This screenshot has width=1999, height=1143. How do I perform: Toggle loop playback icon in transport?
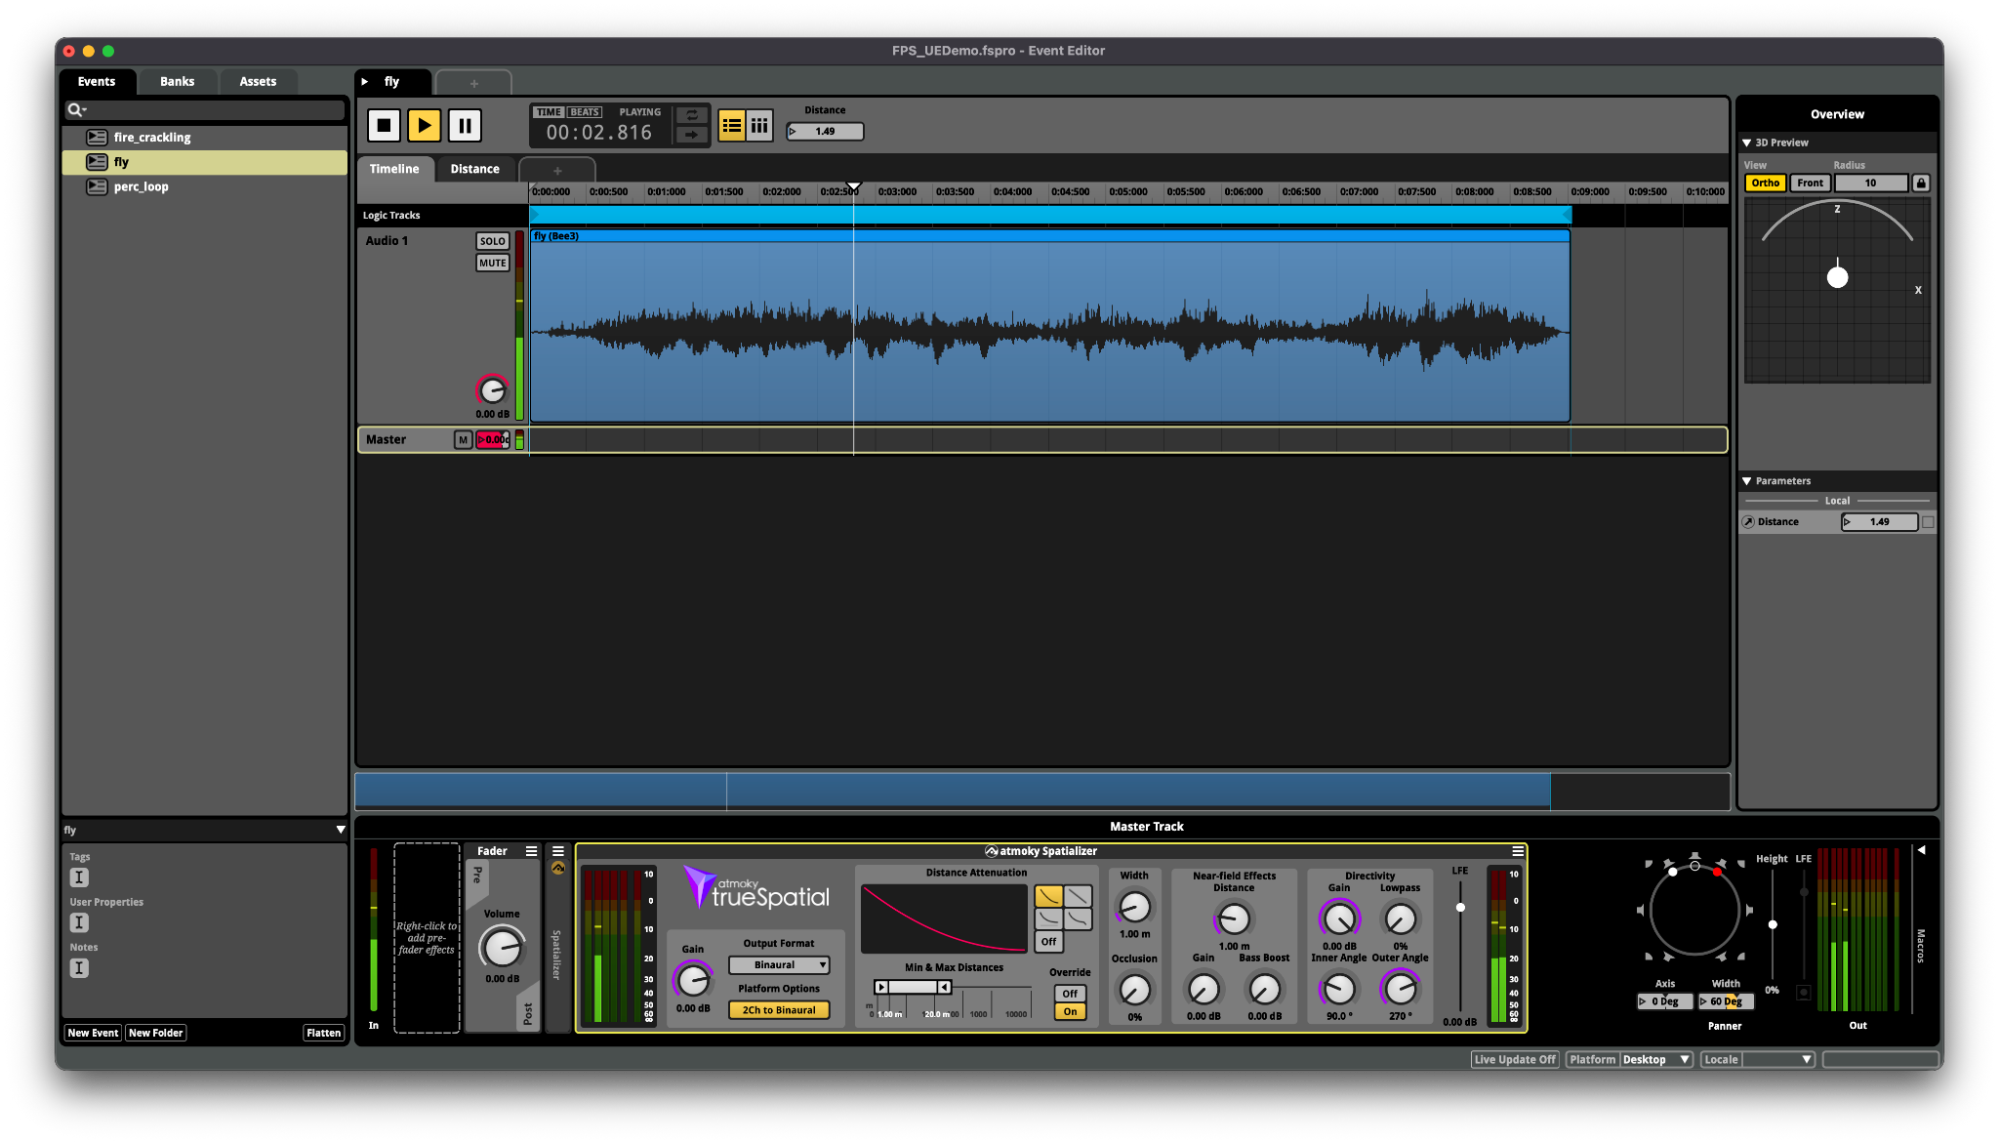pos(692,115)
